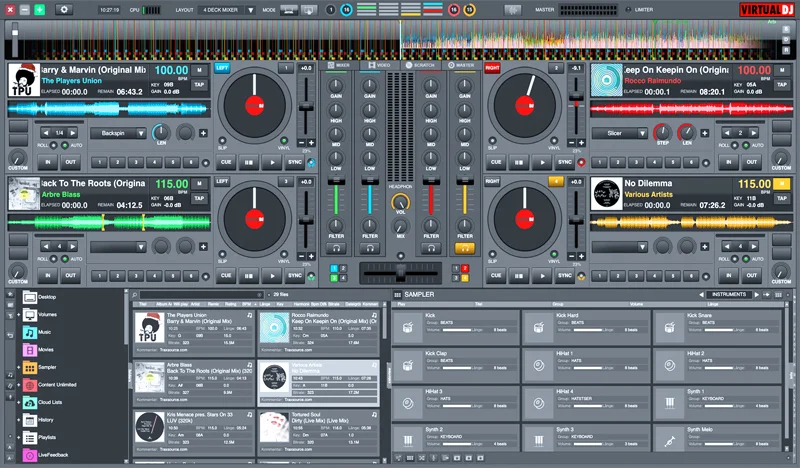
Task: Play deck 1
Action: pos(272,162)
